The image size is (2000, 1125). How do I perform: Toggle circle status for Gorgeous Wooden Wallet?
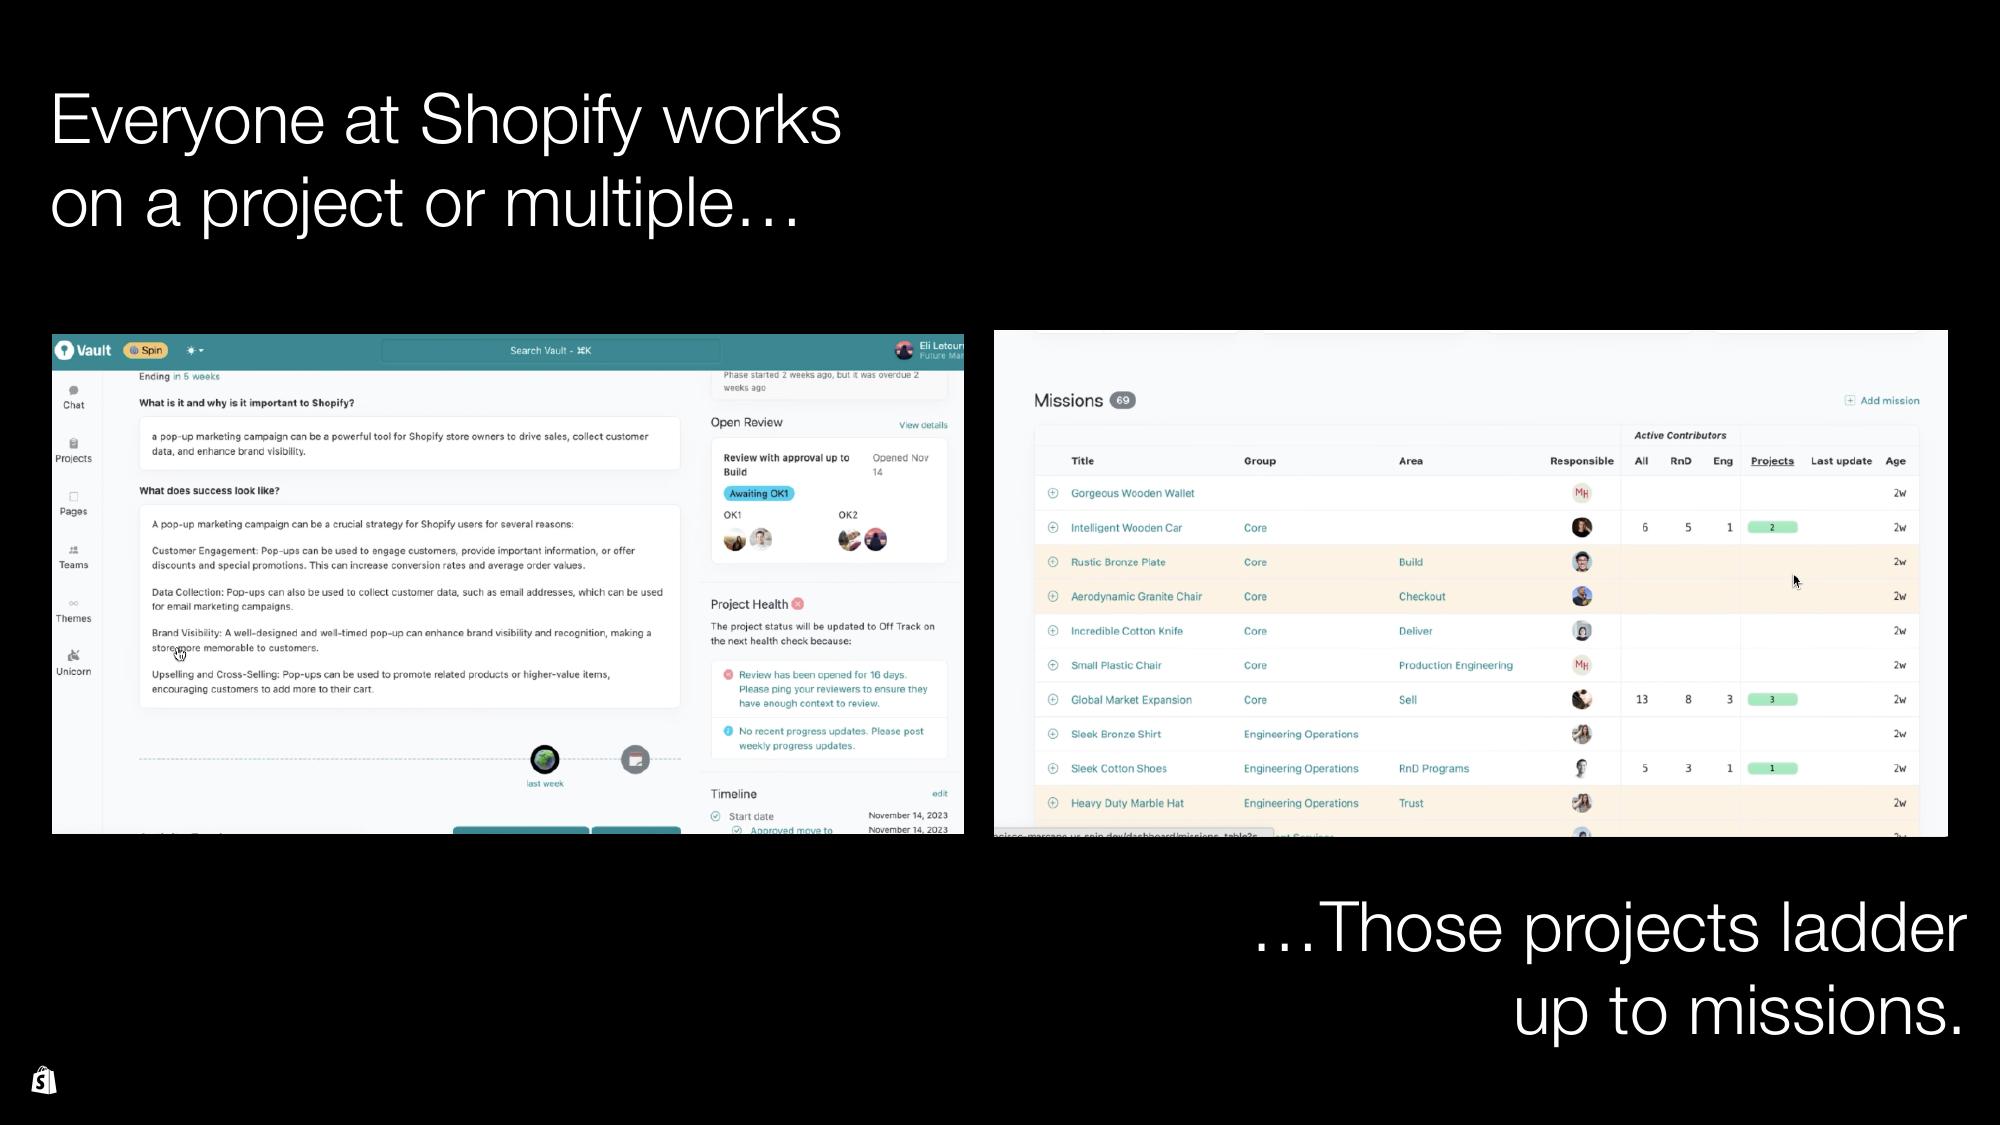tap(1051, 493)
